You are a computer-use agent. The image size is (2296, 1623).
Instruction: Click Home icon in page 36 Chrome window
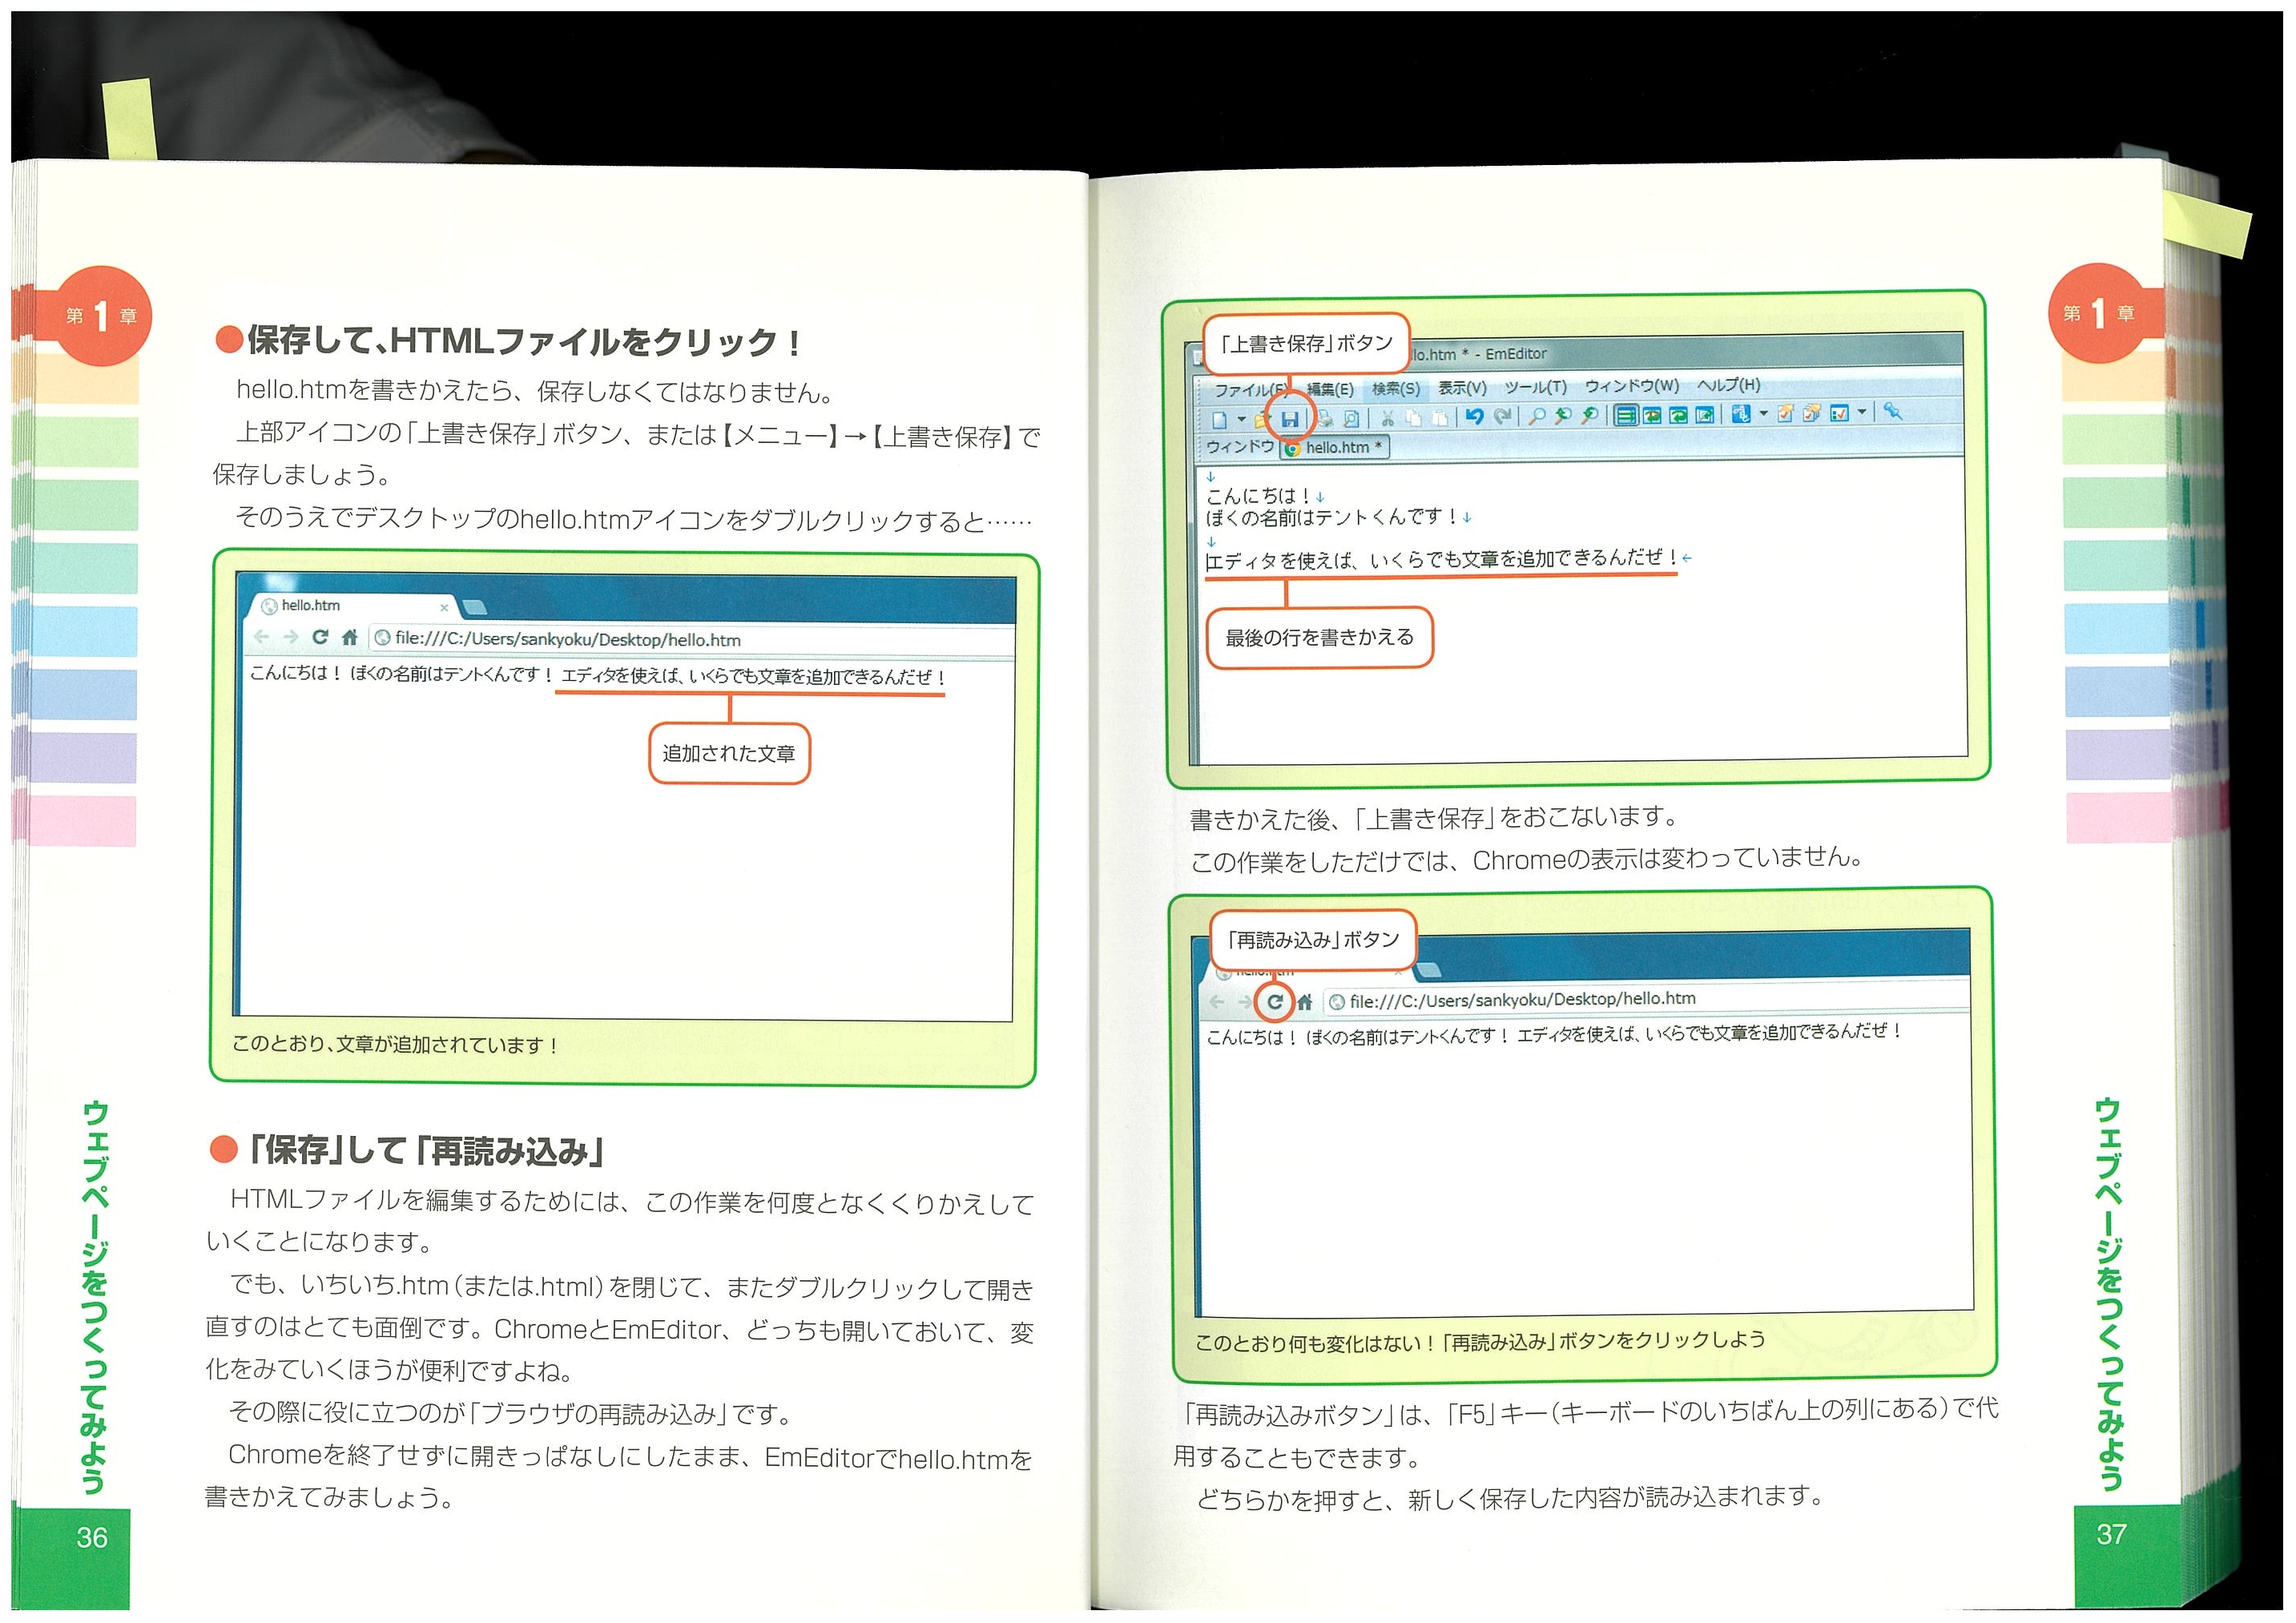coord(349,637)
